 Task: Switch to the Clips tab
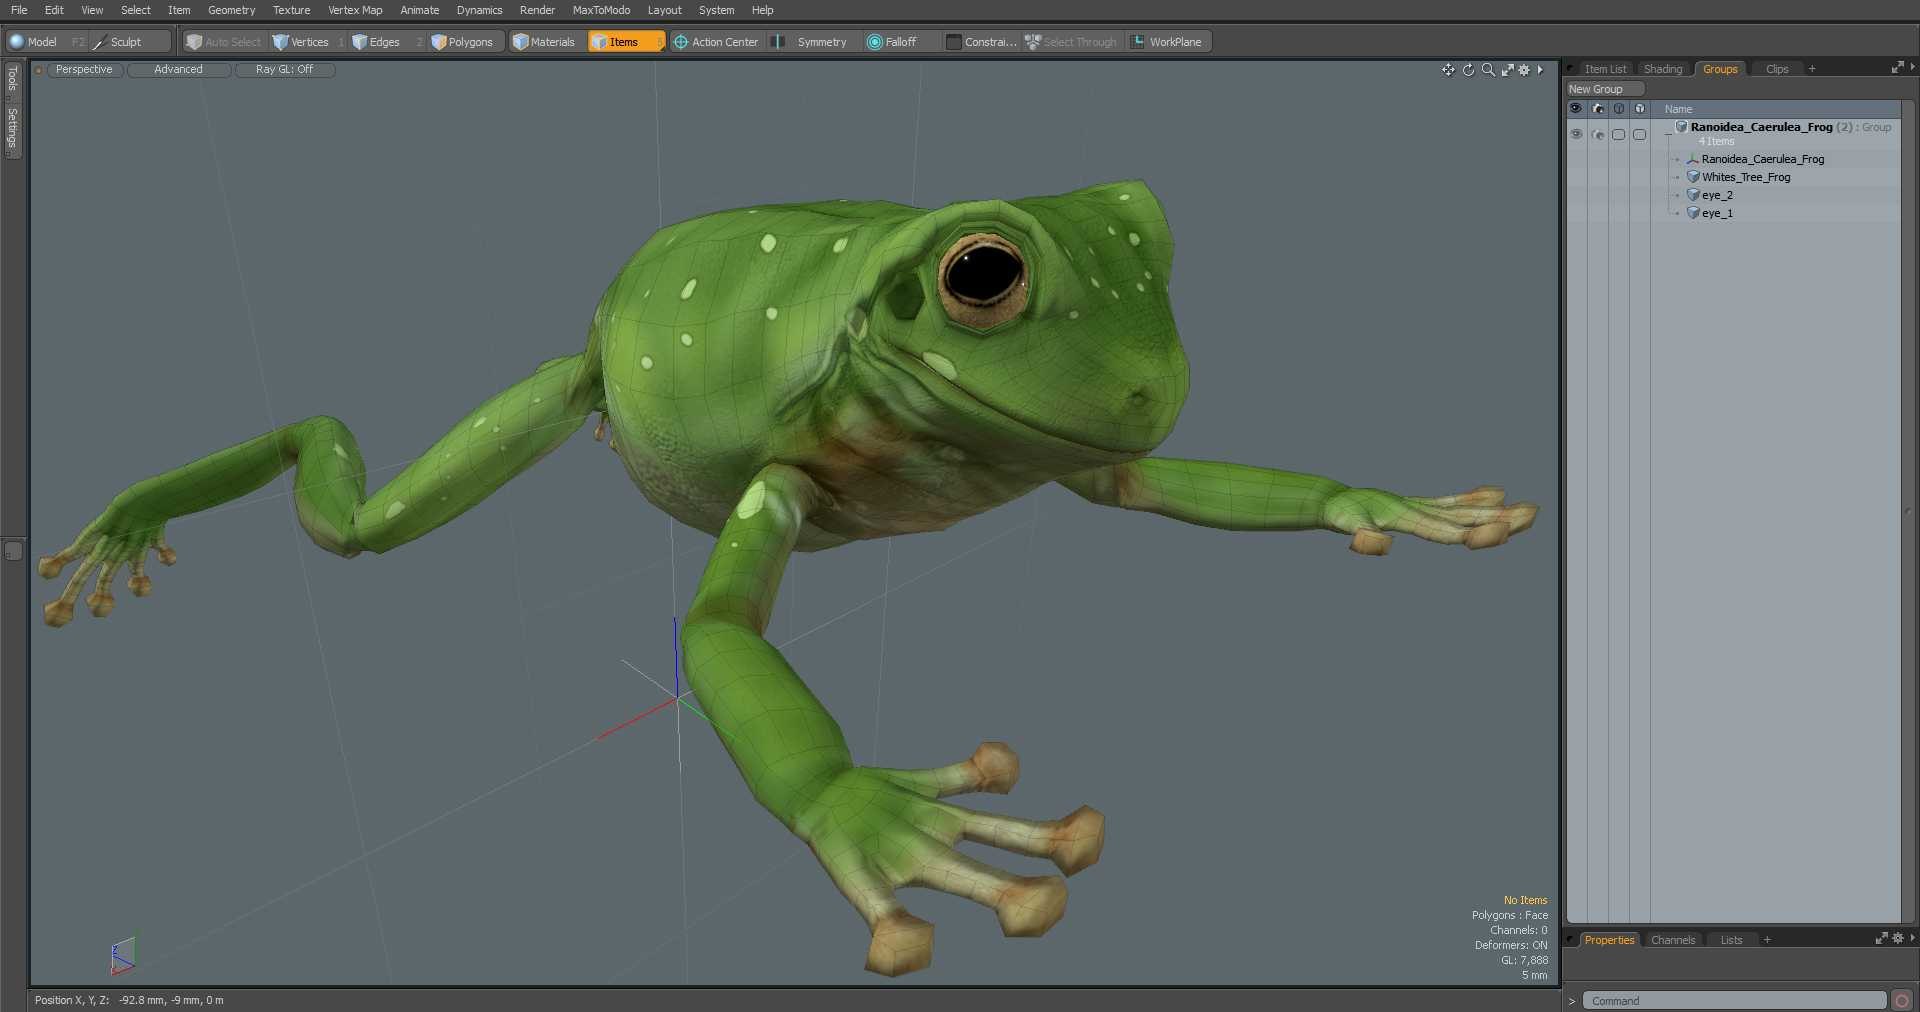1777,69
